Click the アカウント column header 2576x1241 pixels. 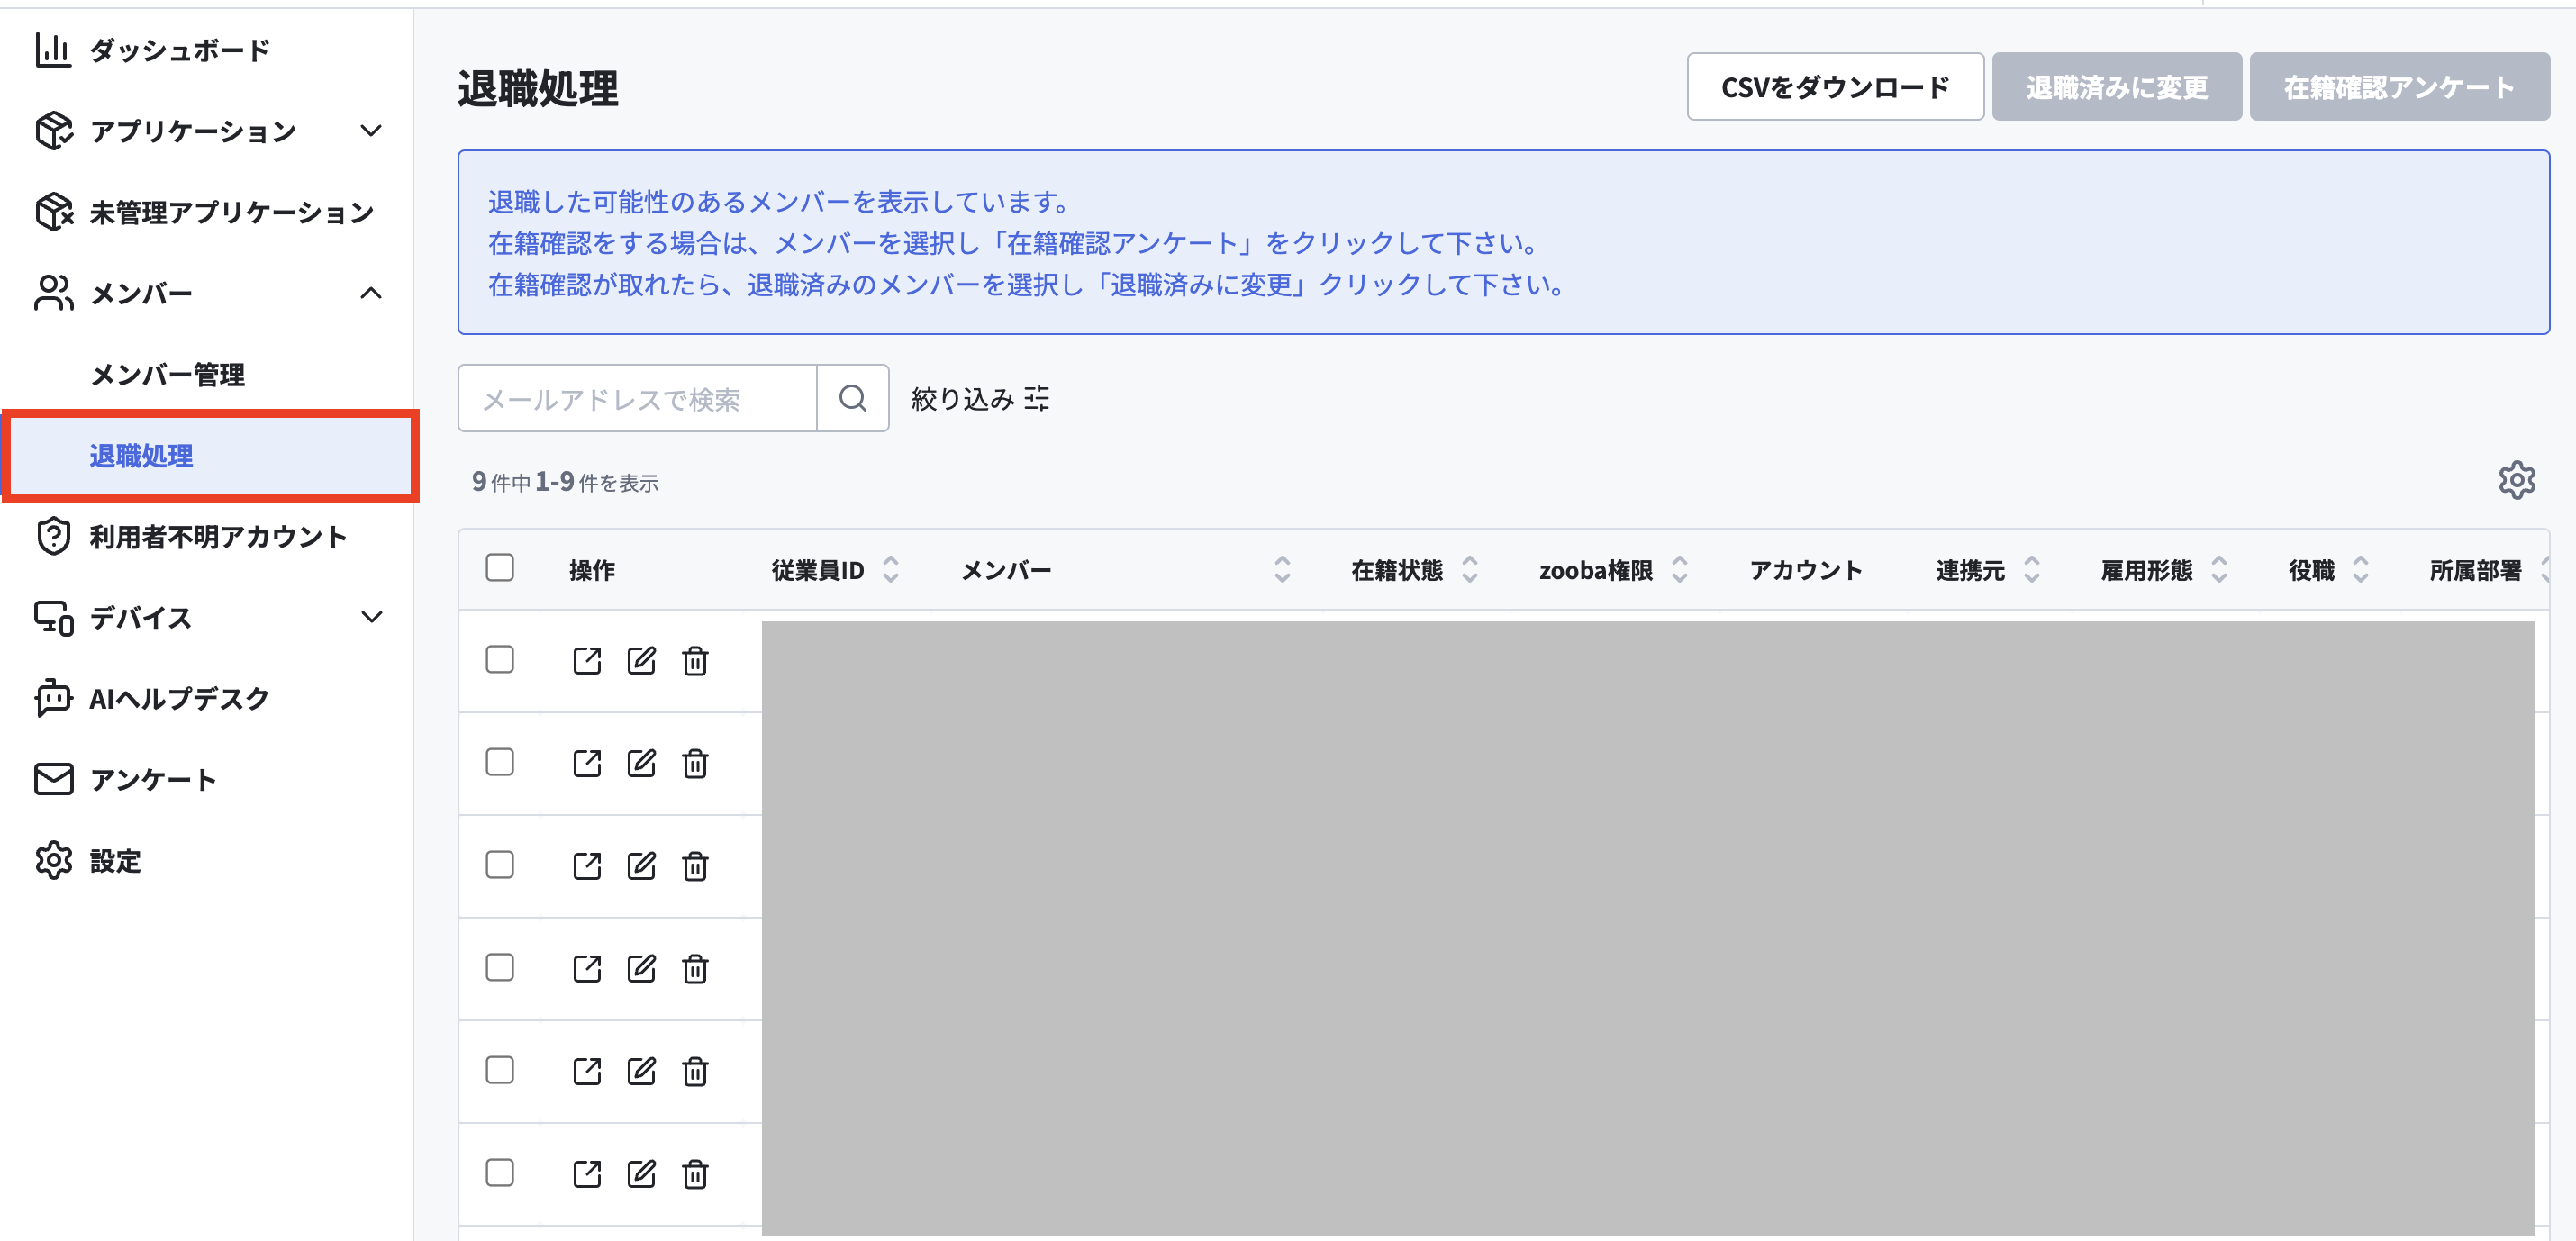(x=1805, y=571)
